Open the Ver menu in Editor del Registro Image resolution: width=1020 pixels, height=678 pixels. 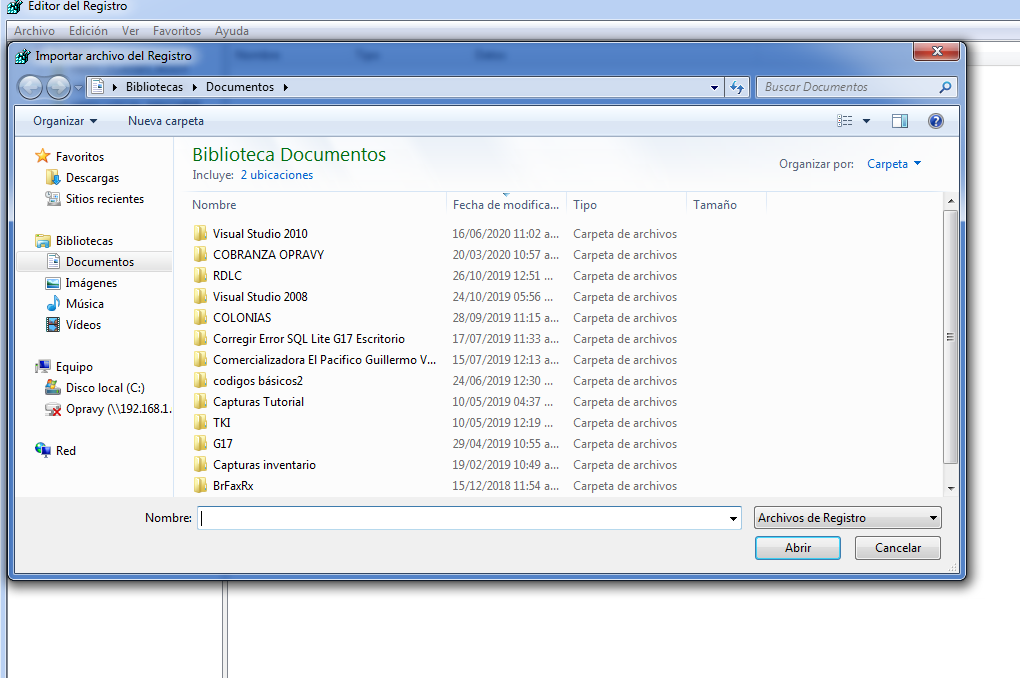(x=130, y=31)
